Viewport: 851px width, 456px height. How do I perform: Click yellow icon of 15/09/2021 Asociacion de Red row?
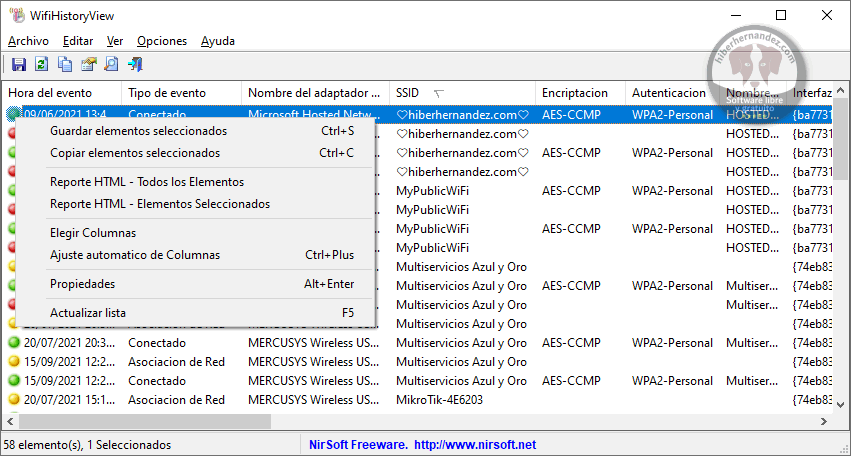[x=14, y=362]
